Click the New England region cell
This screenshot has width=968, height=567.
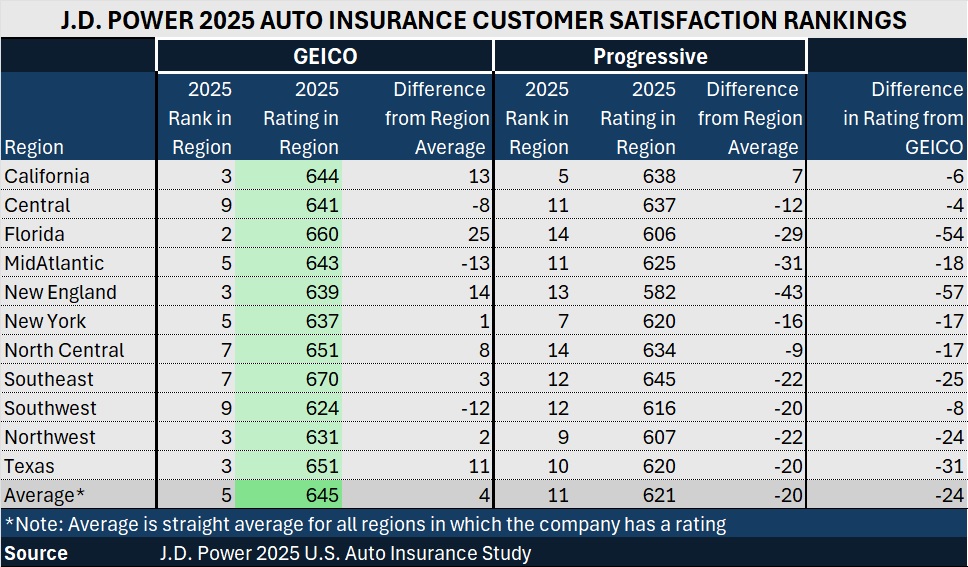tap(60, 292)
